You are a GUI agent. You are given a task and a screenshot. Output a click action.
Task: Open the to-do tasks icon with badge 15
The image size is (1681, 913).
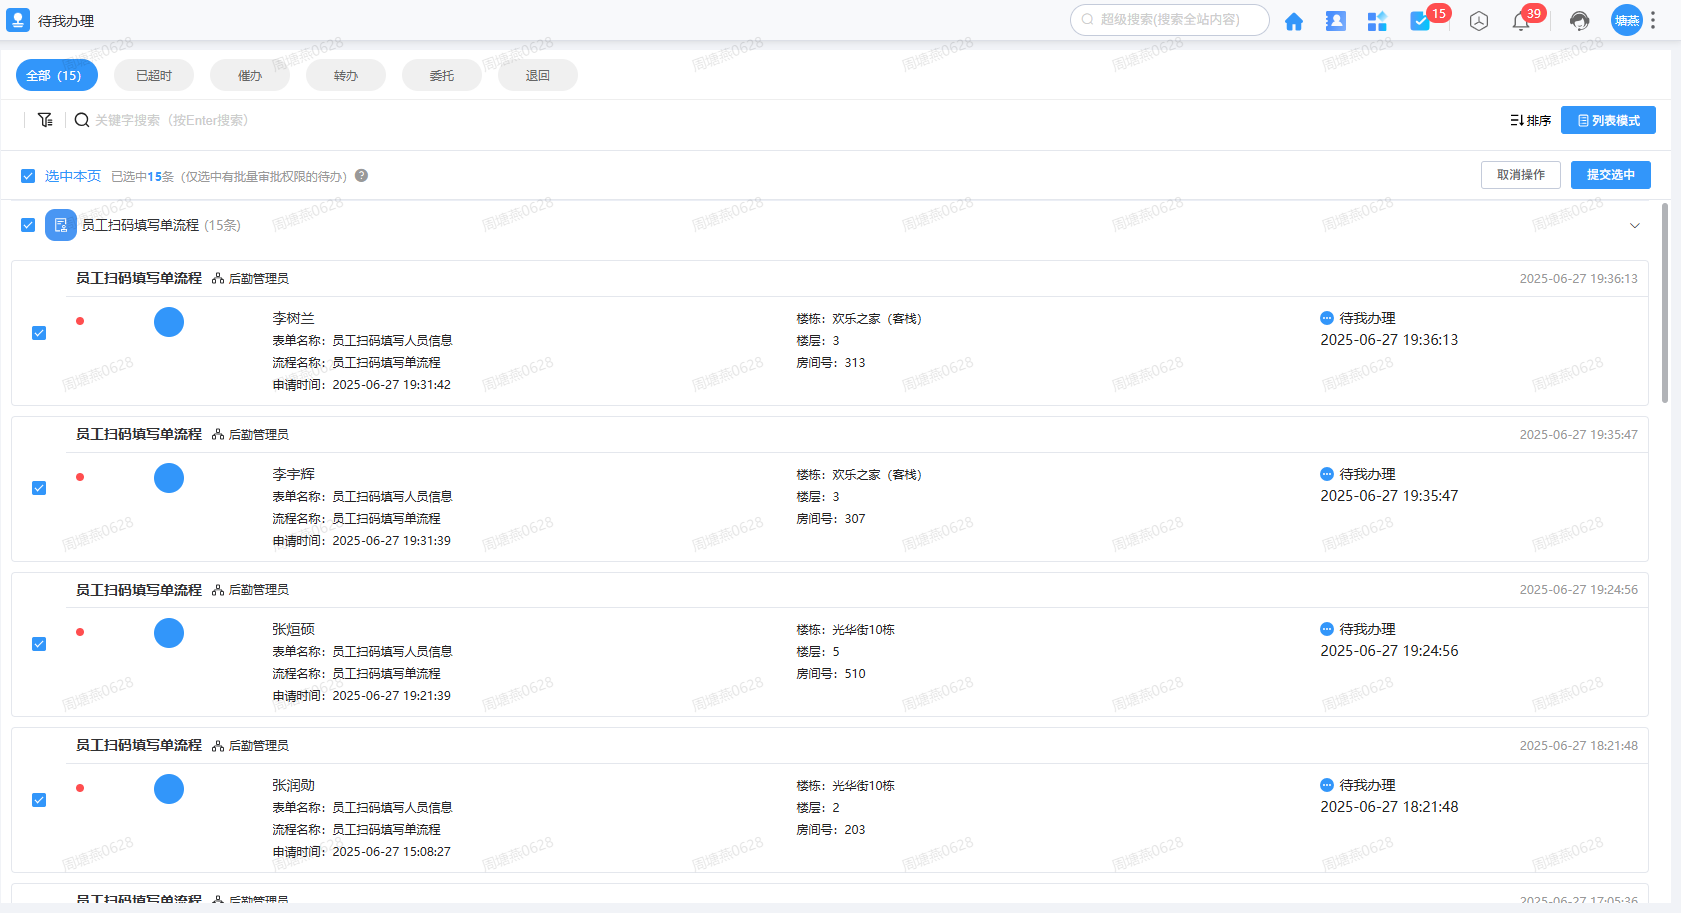(x=1420, y=21)
